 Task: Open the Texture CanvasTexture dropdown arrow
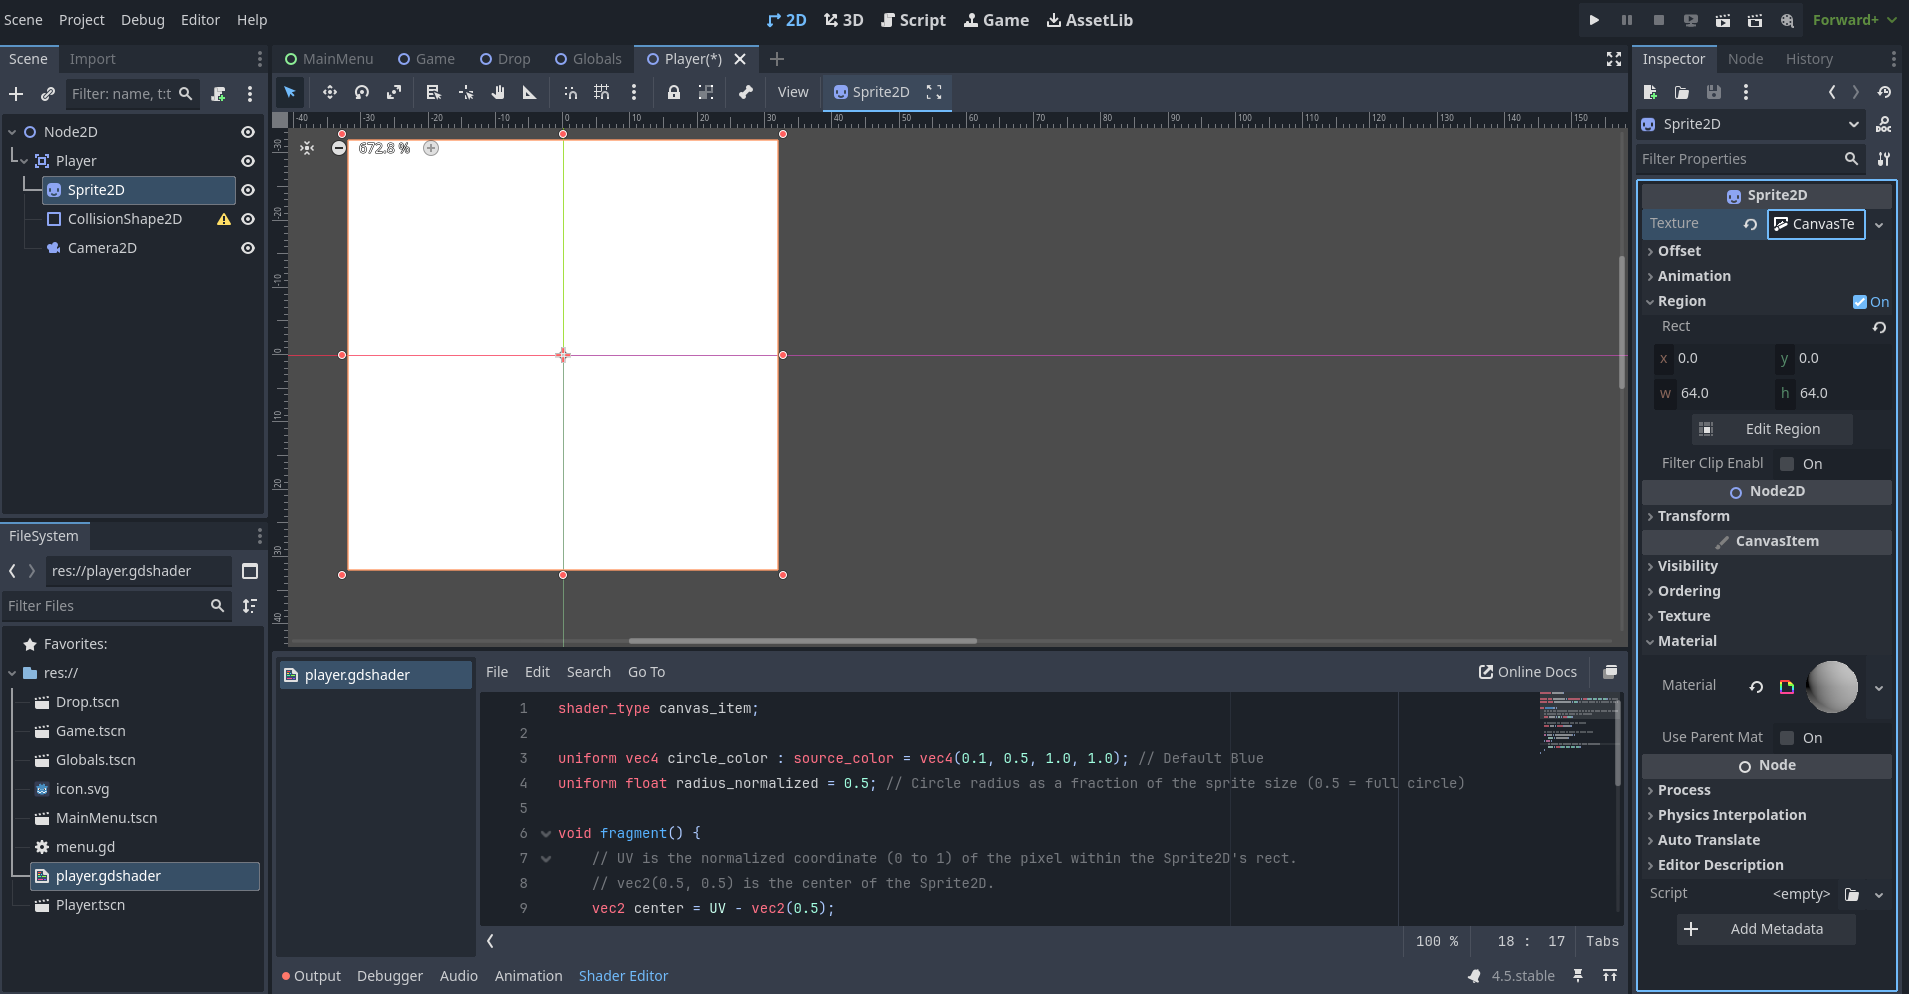coord(1879,225)
